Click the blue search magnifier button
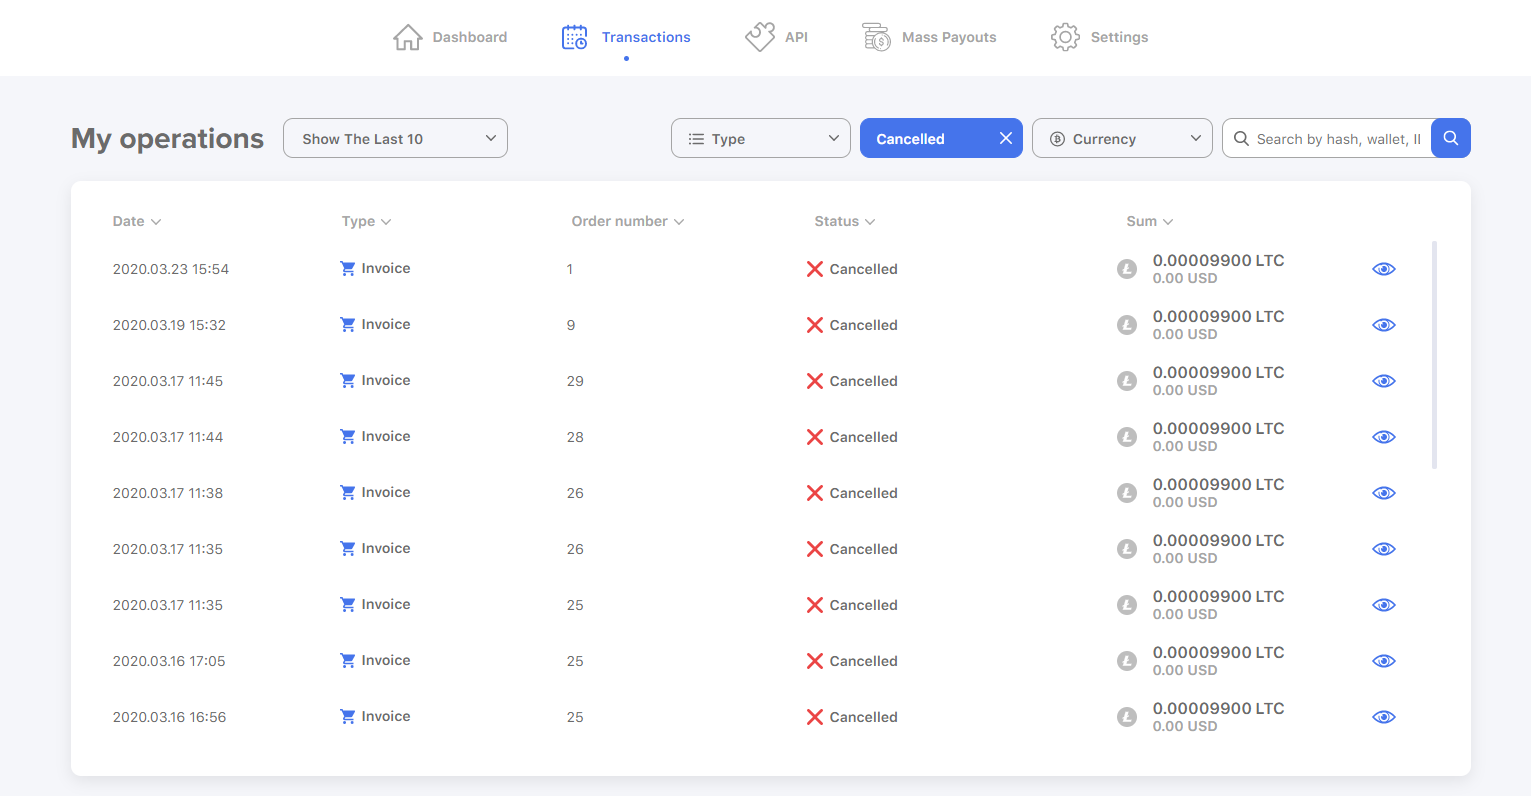1531x796 pixels. [x=1451, y=138]
